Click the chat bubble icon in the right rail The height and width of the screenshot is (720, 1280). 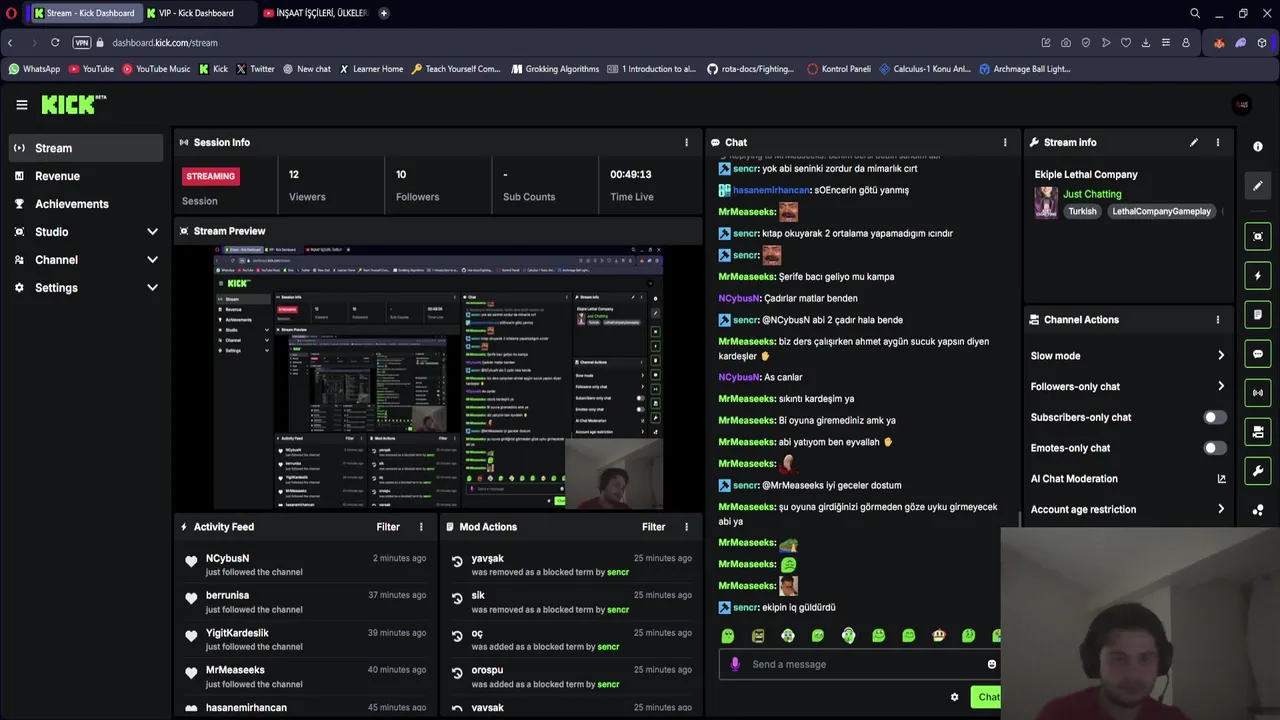point(1258,354)
